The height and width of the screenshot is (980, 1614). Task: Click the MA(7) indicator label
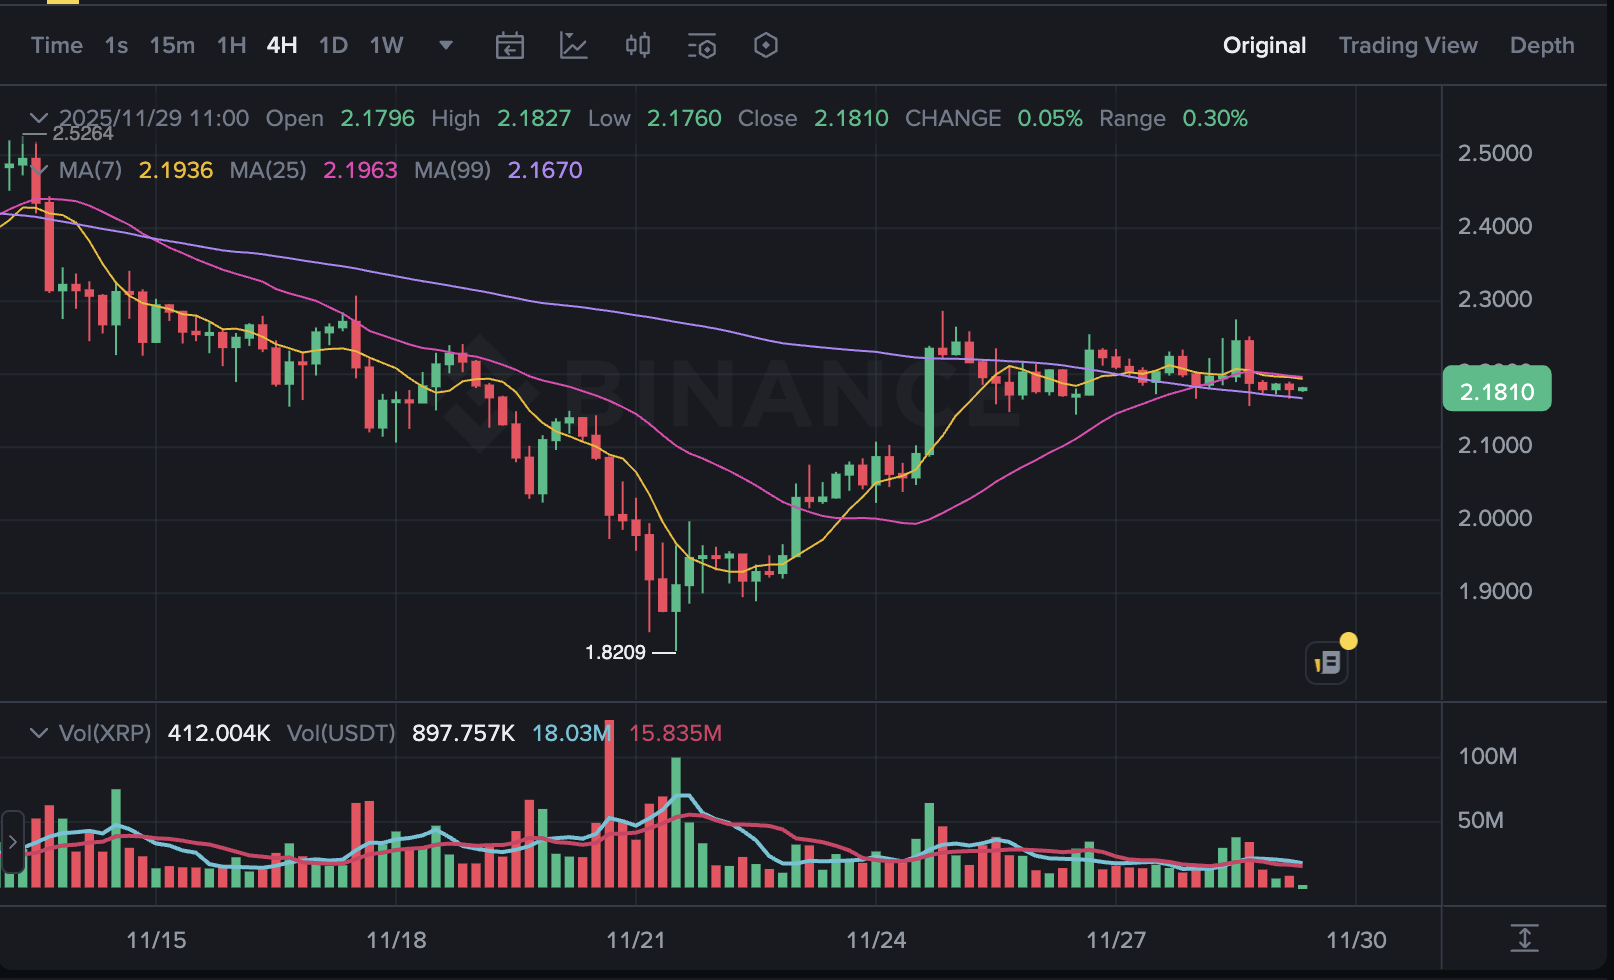point(90,170)
